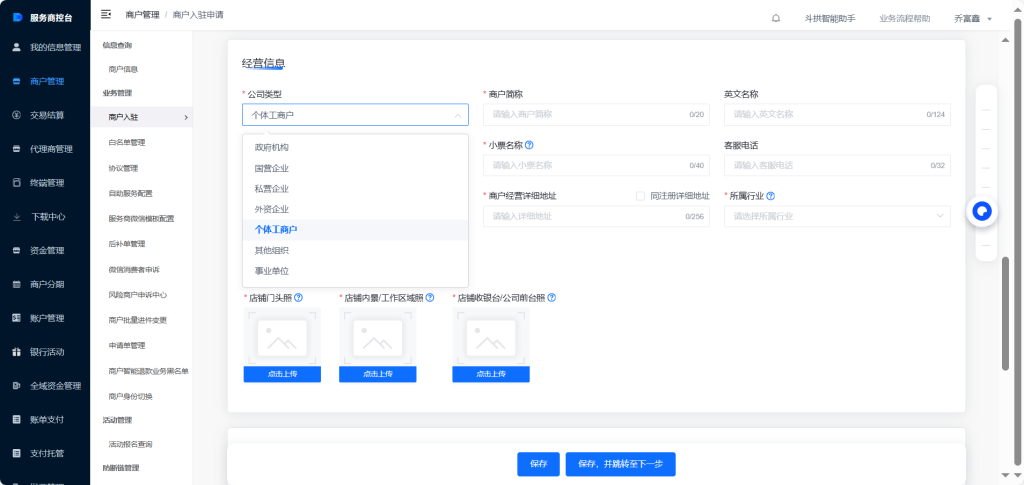Open 微信消费者申诉 in the submenu
Image resolution: width=1024 pixels, height=485 pixels.
tap(134, 270)
